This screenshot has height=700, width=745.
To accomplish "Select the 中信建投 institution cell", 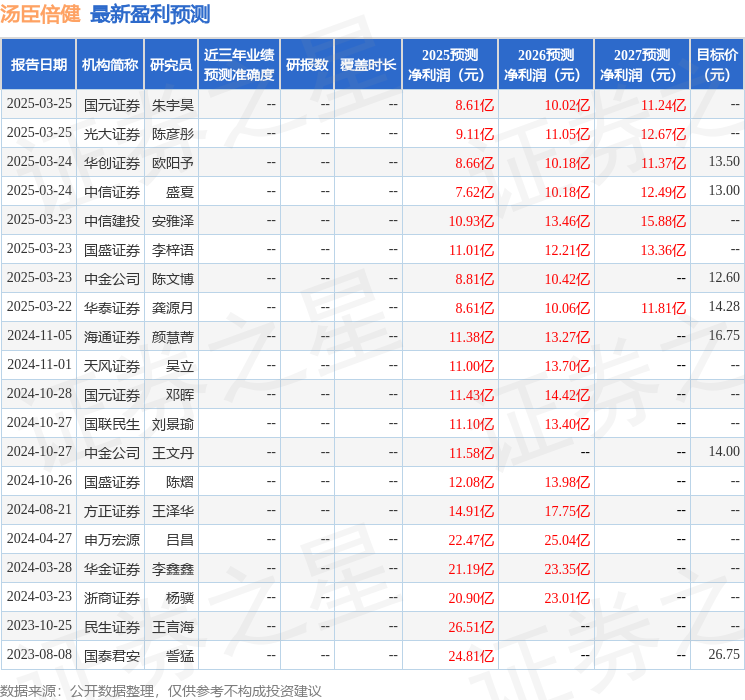I will [112, 221].
